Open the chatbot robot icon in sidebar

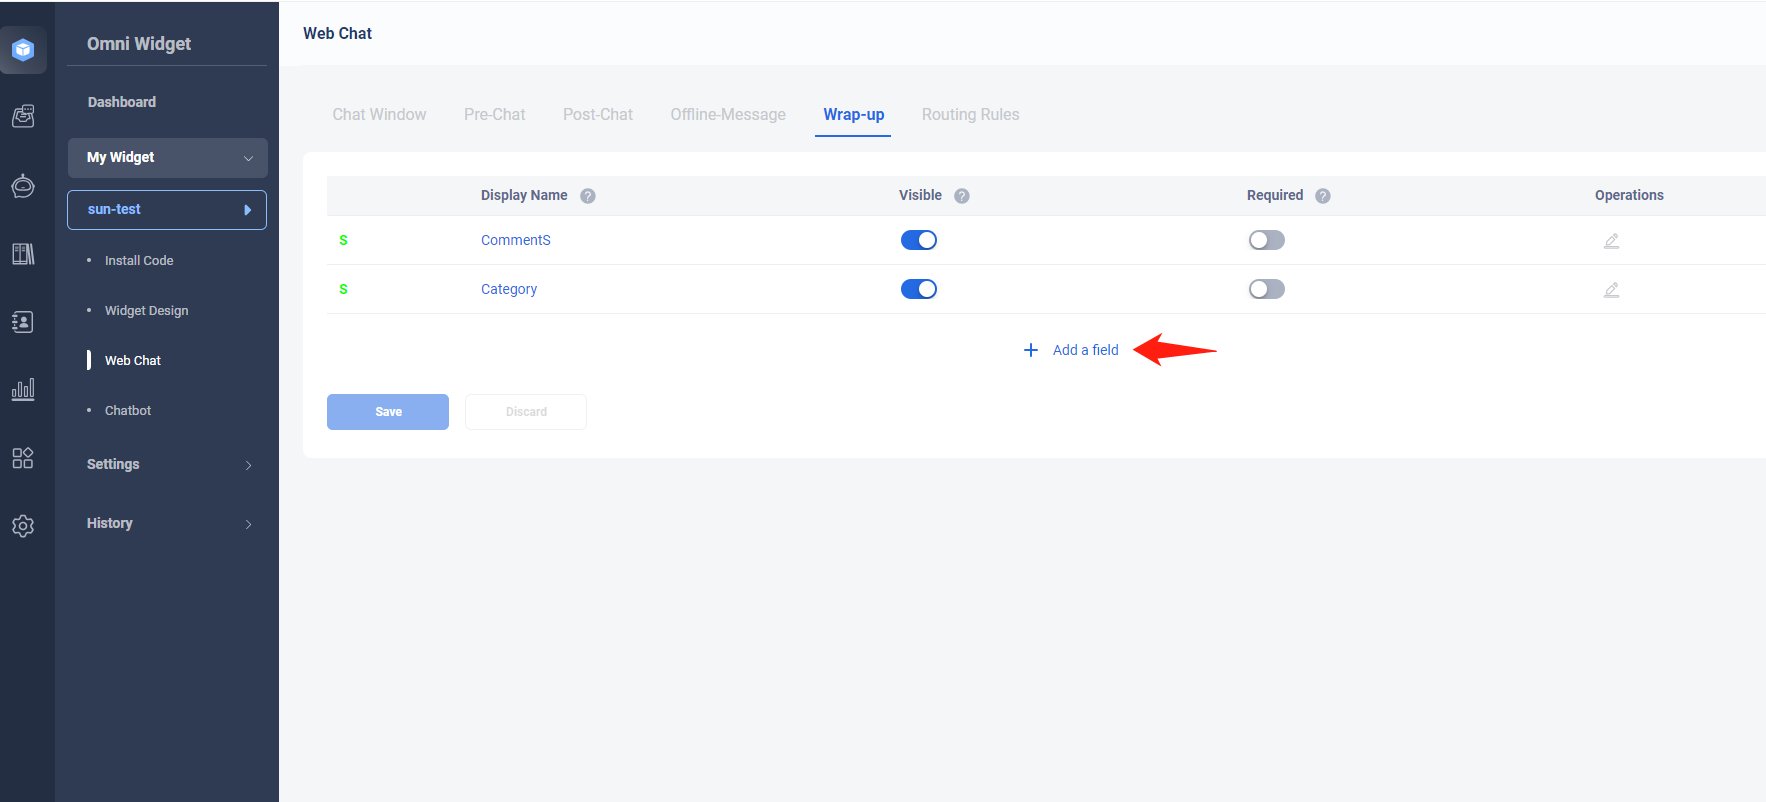[x=23, y=186]
